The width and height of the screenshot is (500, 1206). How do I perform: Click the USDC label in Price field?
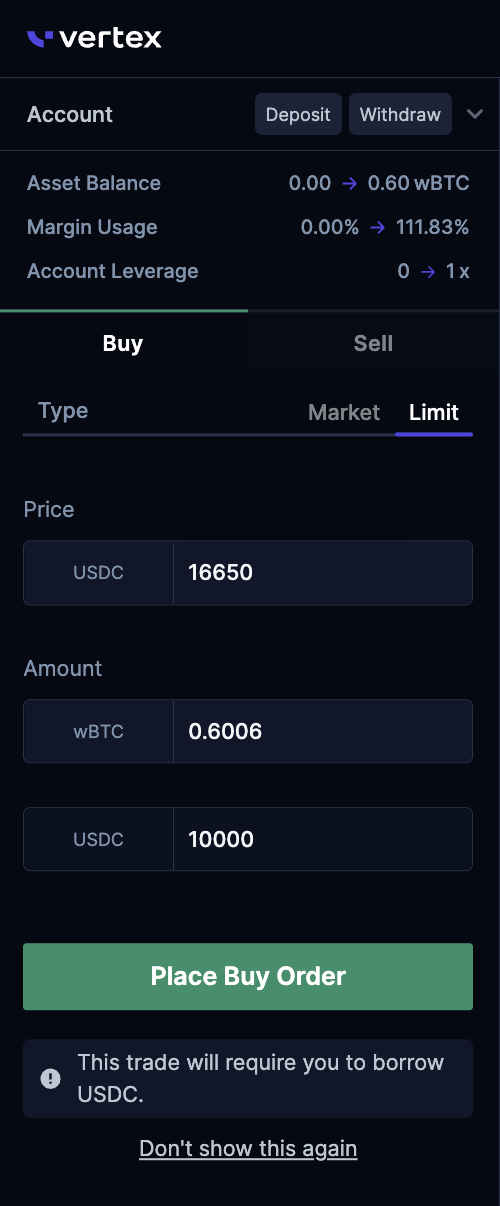pyautogui.click(x=98, y=573)
